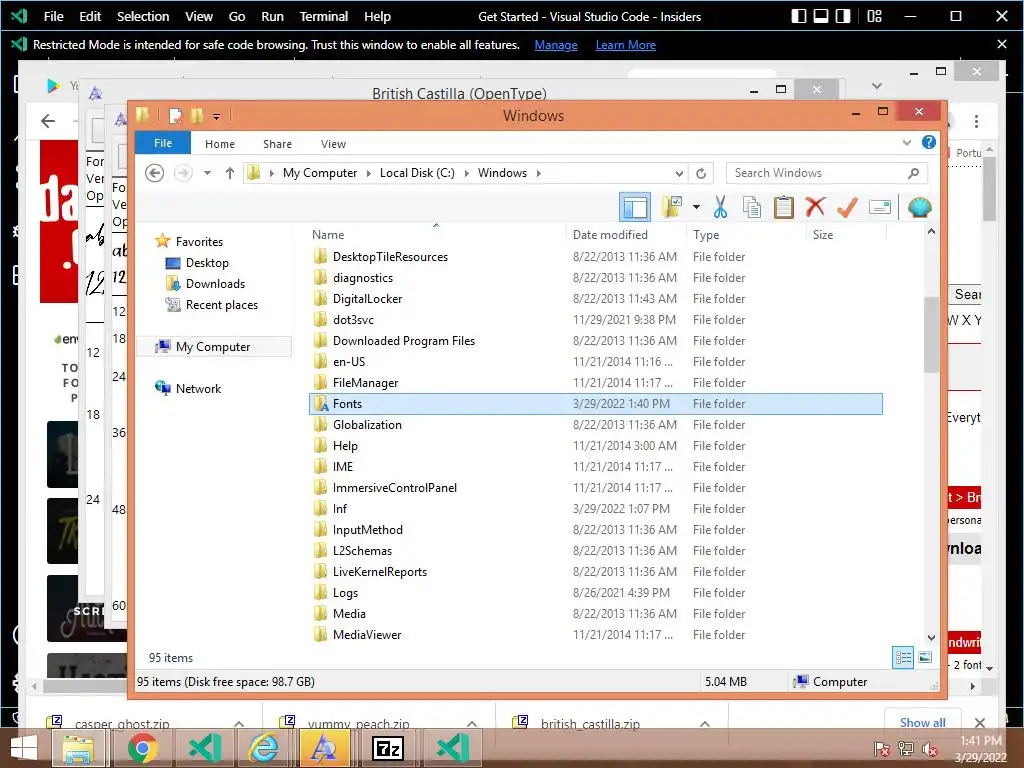Toggle the bottom panel in VS Code
The height and width of the screenshot is (768, 1024).
(821, 16)
